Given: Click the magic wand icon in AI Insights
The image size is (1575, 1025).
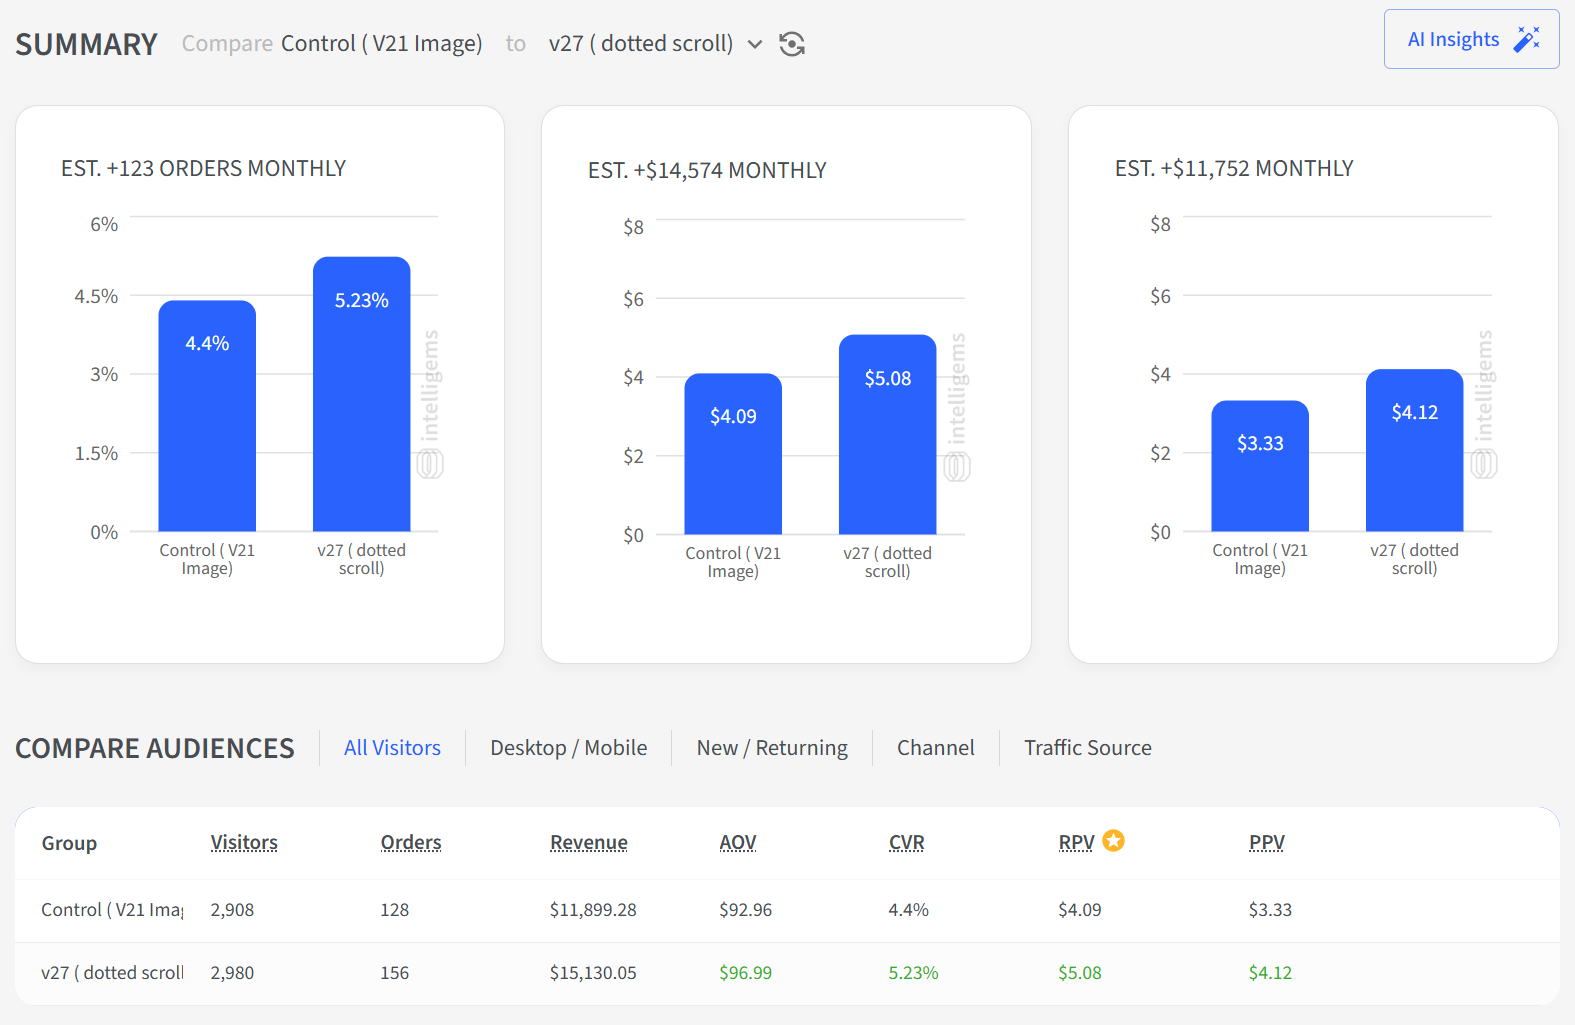Looking at the screenshot, I should (x=1526, y=40).
